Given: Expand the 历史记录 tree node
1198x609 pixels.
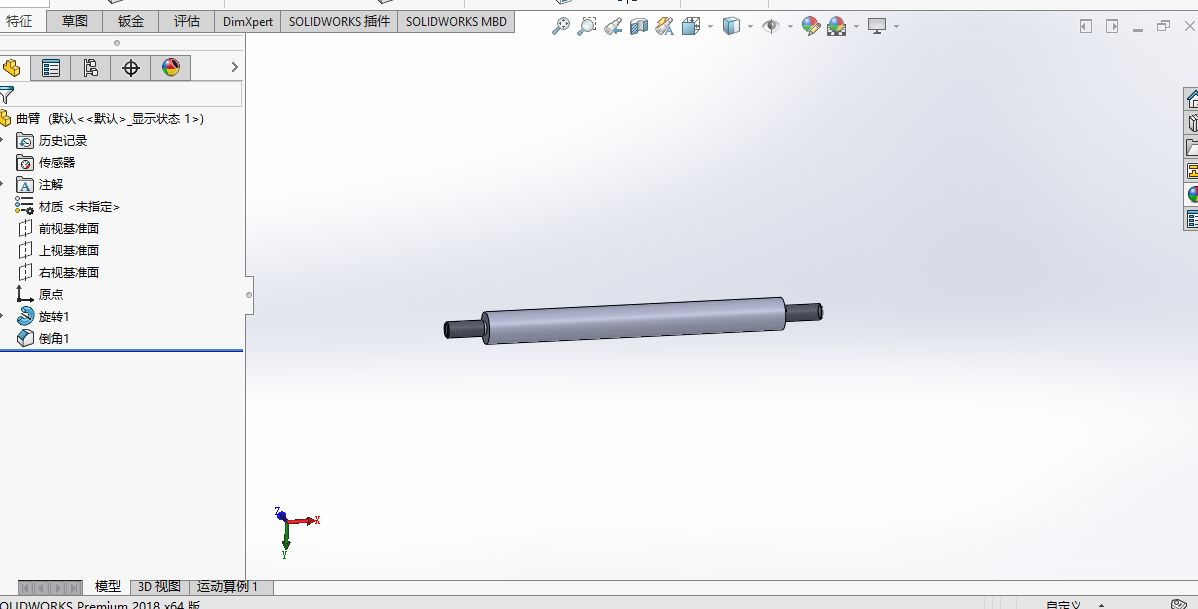Looking at the screenshot, I should tap(2, 140).
